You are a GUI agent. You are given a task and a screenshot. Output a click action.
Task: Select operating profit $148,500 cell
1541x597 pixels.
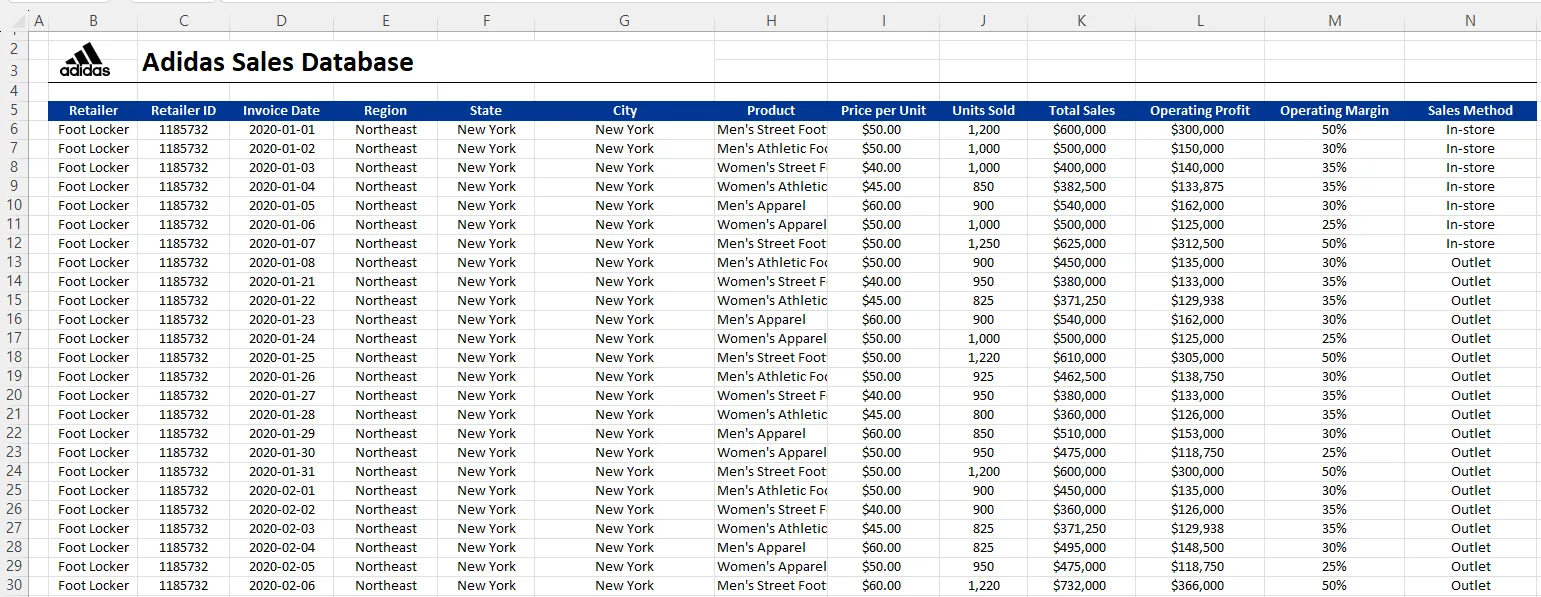[x=1200, y=548]
